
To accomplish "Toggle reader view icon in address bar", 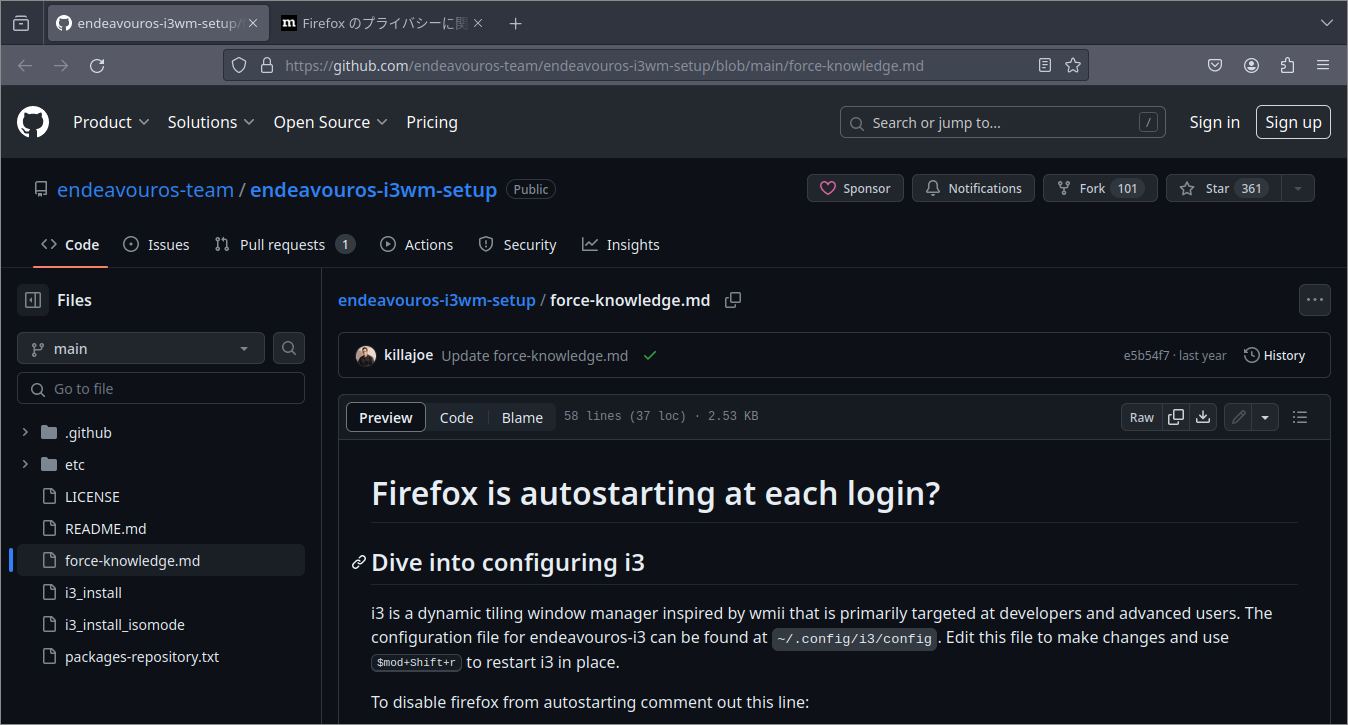I will (1045, 65).
